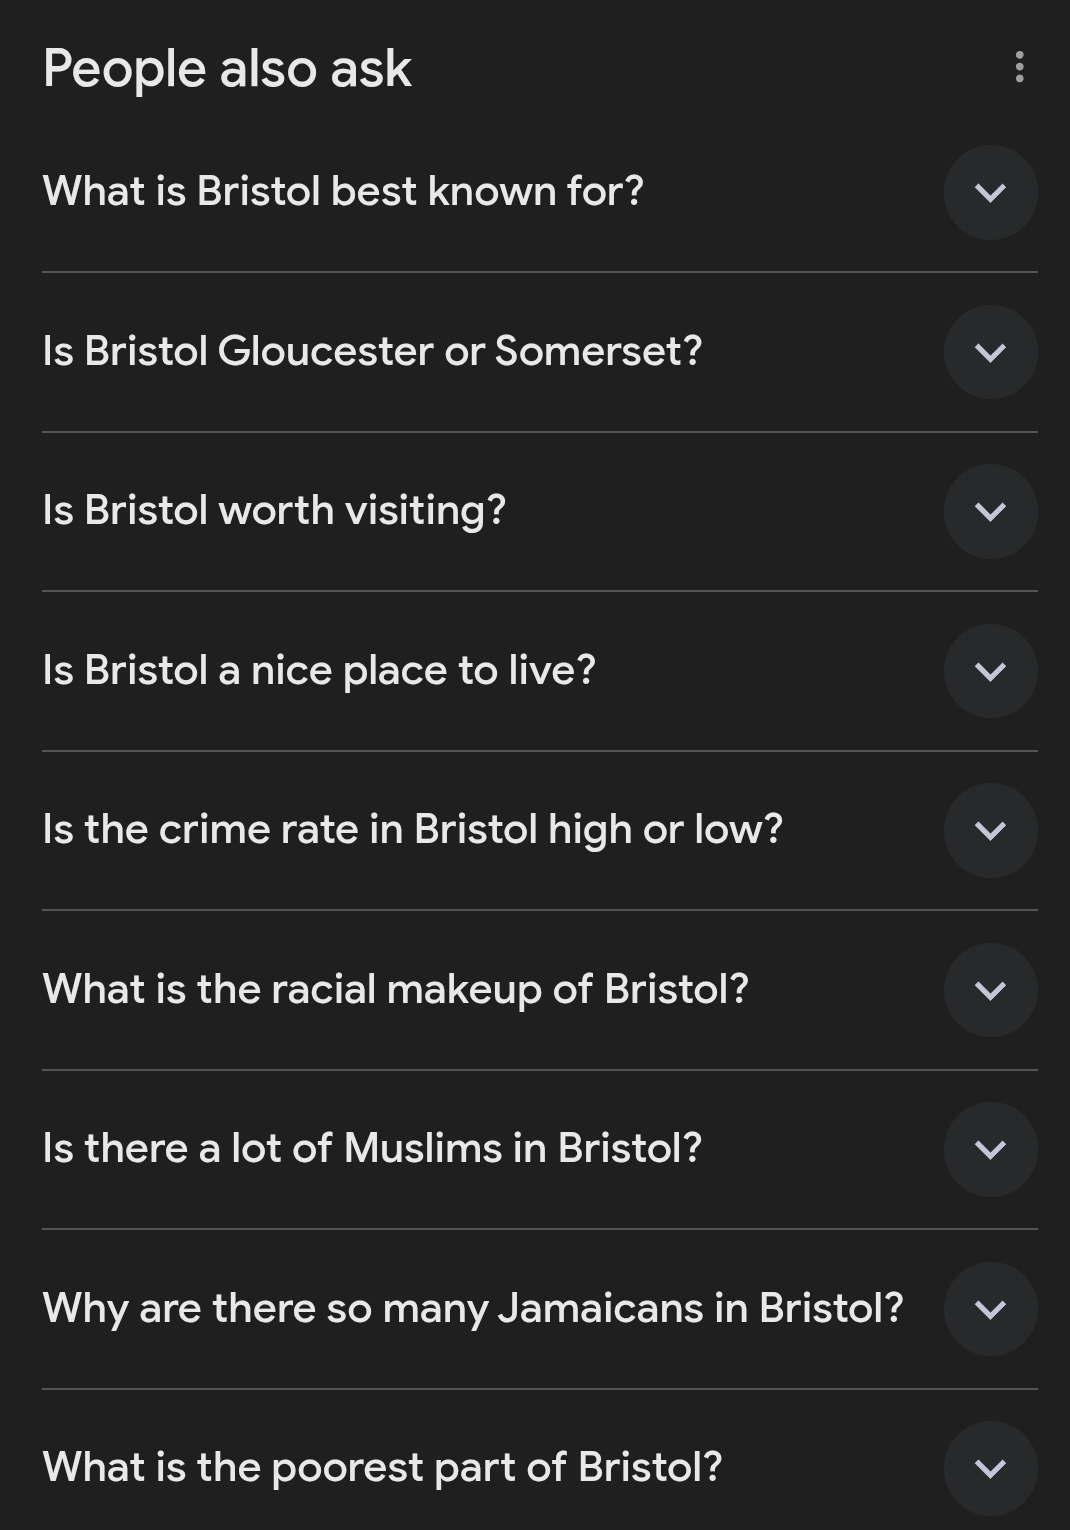1070x1530 pixels.
Task: Select question "What is Bristol best known for?"
Action: click(343, 191)
